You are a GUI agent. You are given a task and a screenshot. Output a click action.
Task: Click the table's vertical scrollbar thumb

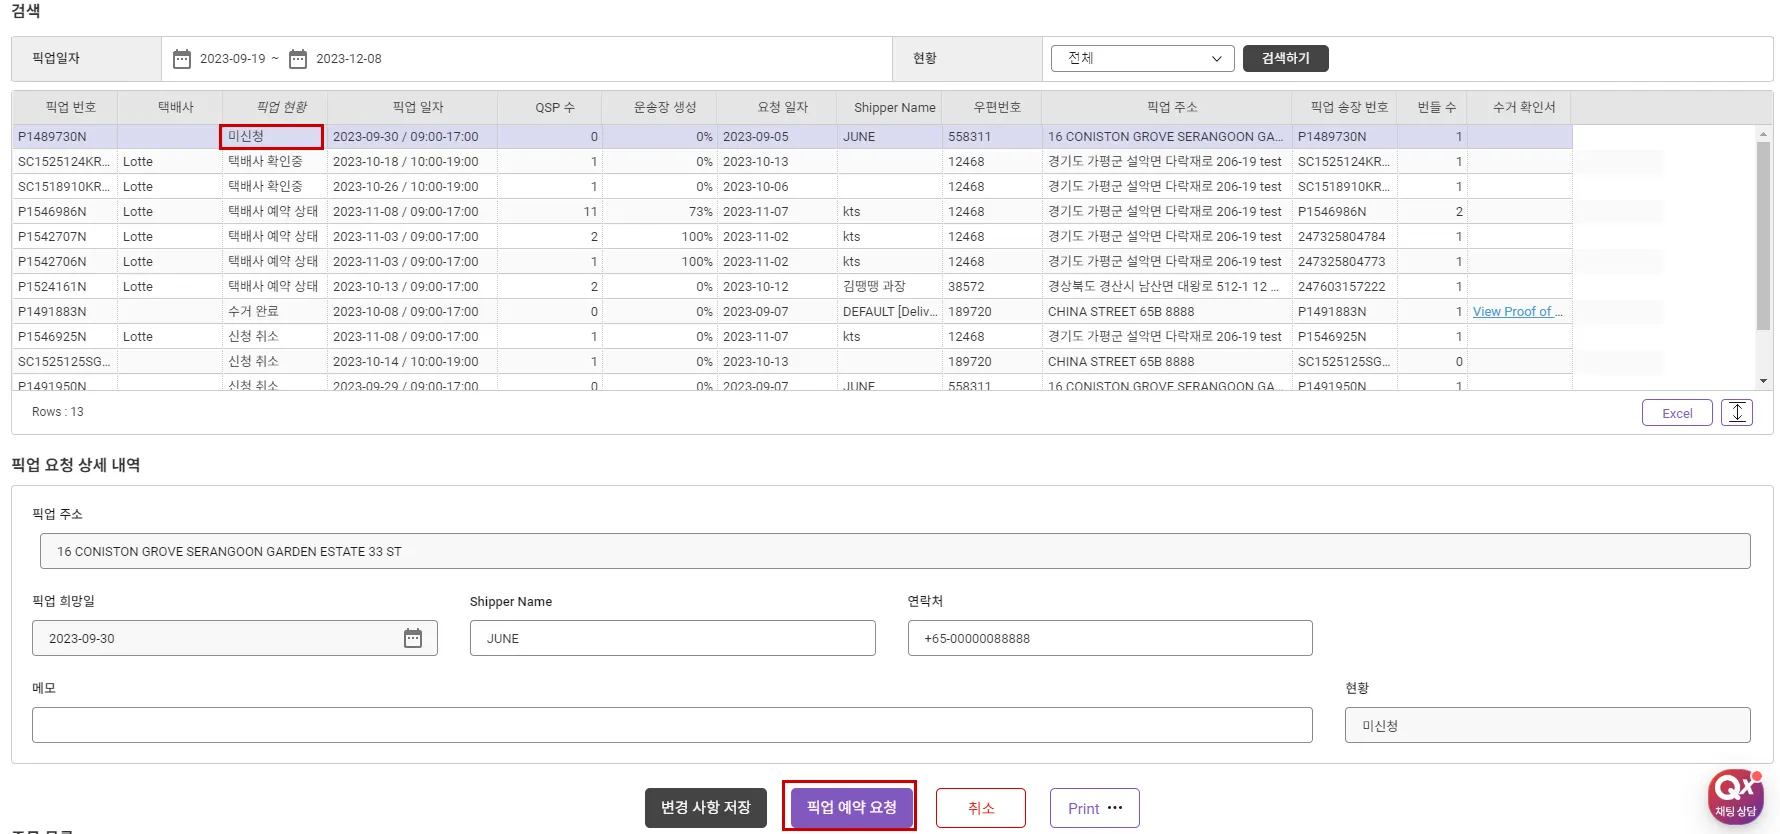(x=1763, y=235)
